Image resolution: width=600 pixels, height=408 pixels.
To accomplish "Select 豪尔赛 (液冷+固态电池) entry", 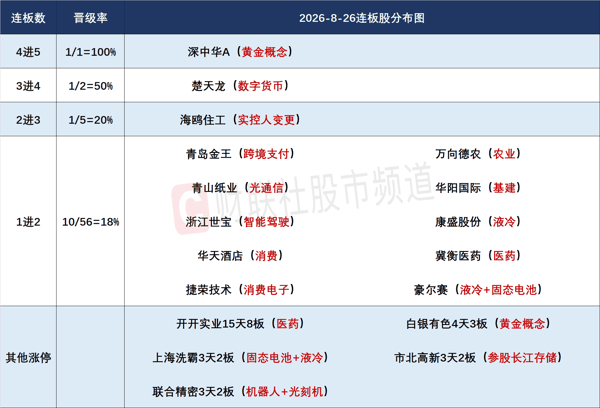I will pos(478,290).
